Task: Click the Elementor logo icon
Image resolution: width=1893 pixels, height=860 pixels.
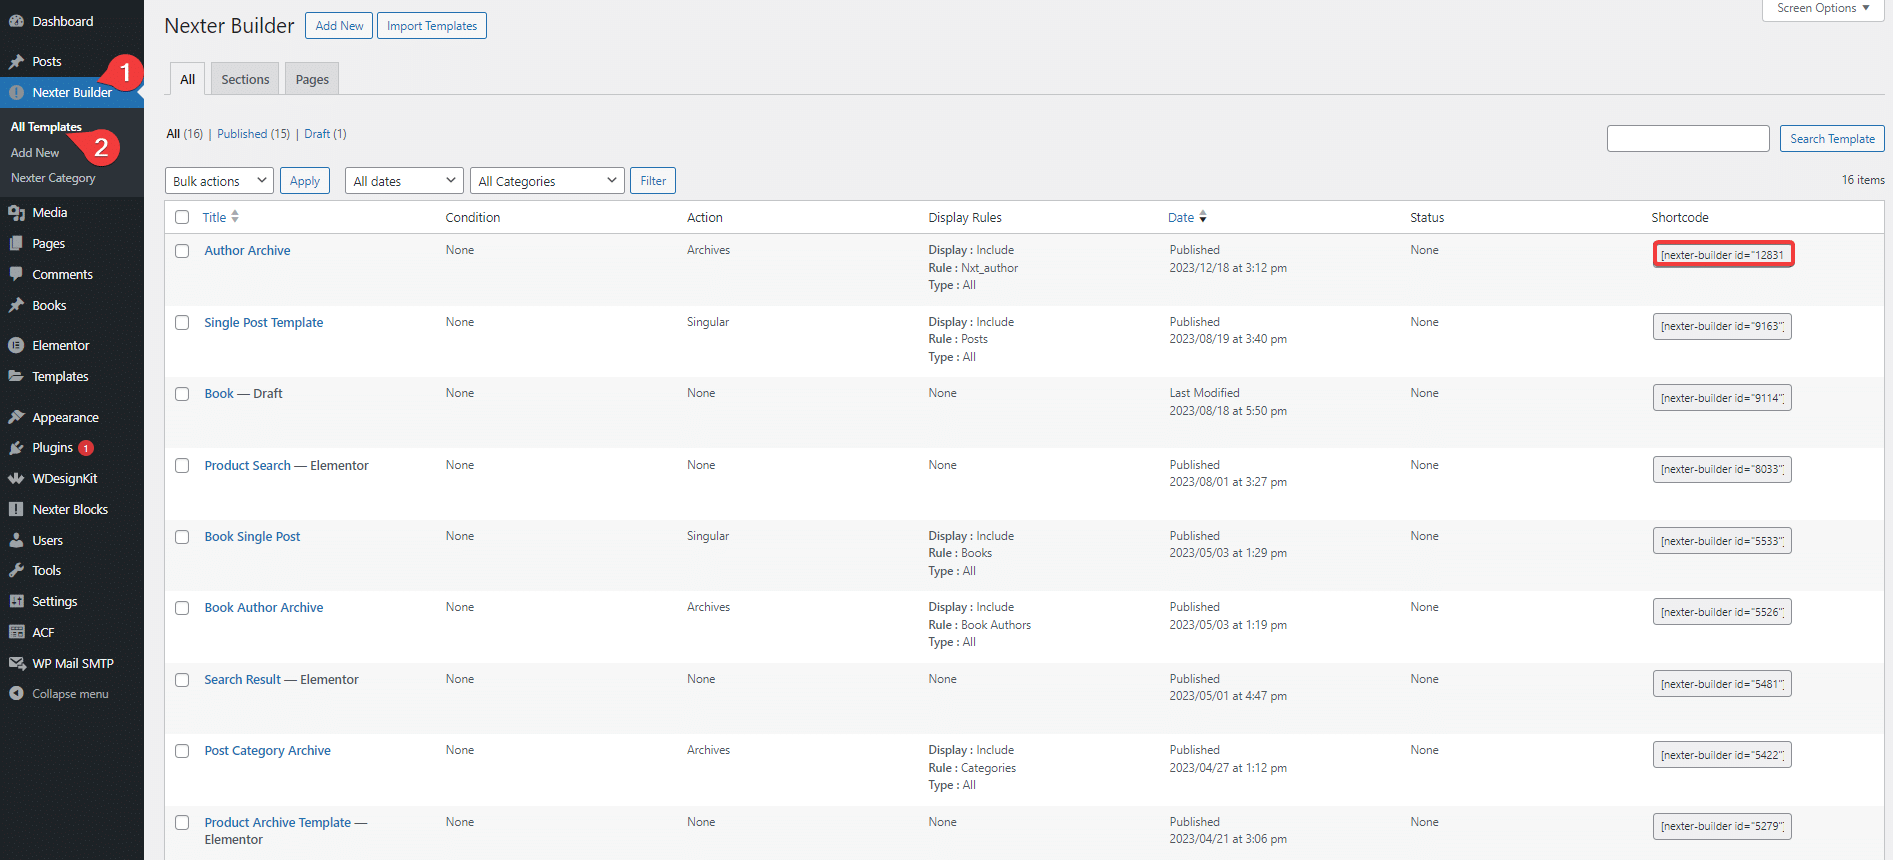Action: (x=16, y=345)
